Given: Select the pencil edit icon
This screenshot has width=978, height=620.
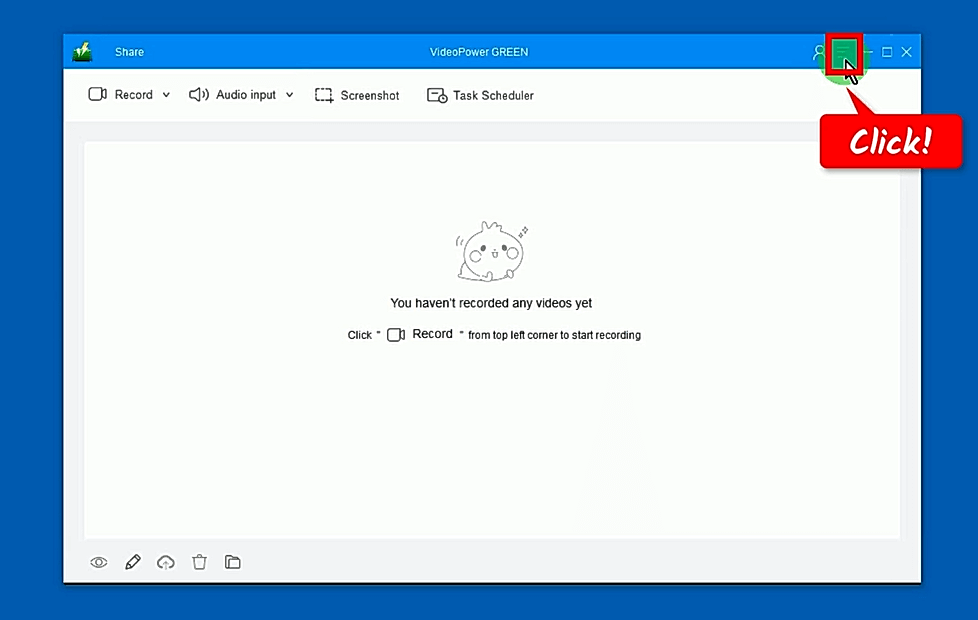Looking at the screenshot, I should click(132, 562).
